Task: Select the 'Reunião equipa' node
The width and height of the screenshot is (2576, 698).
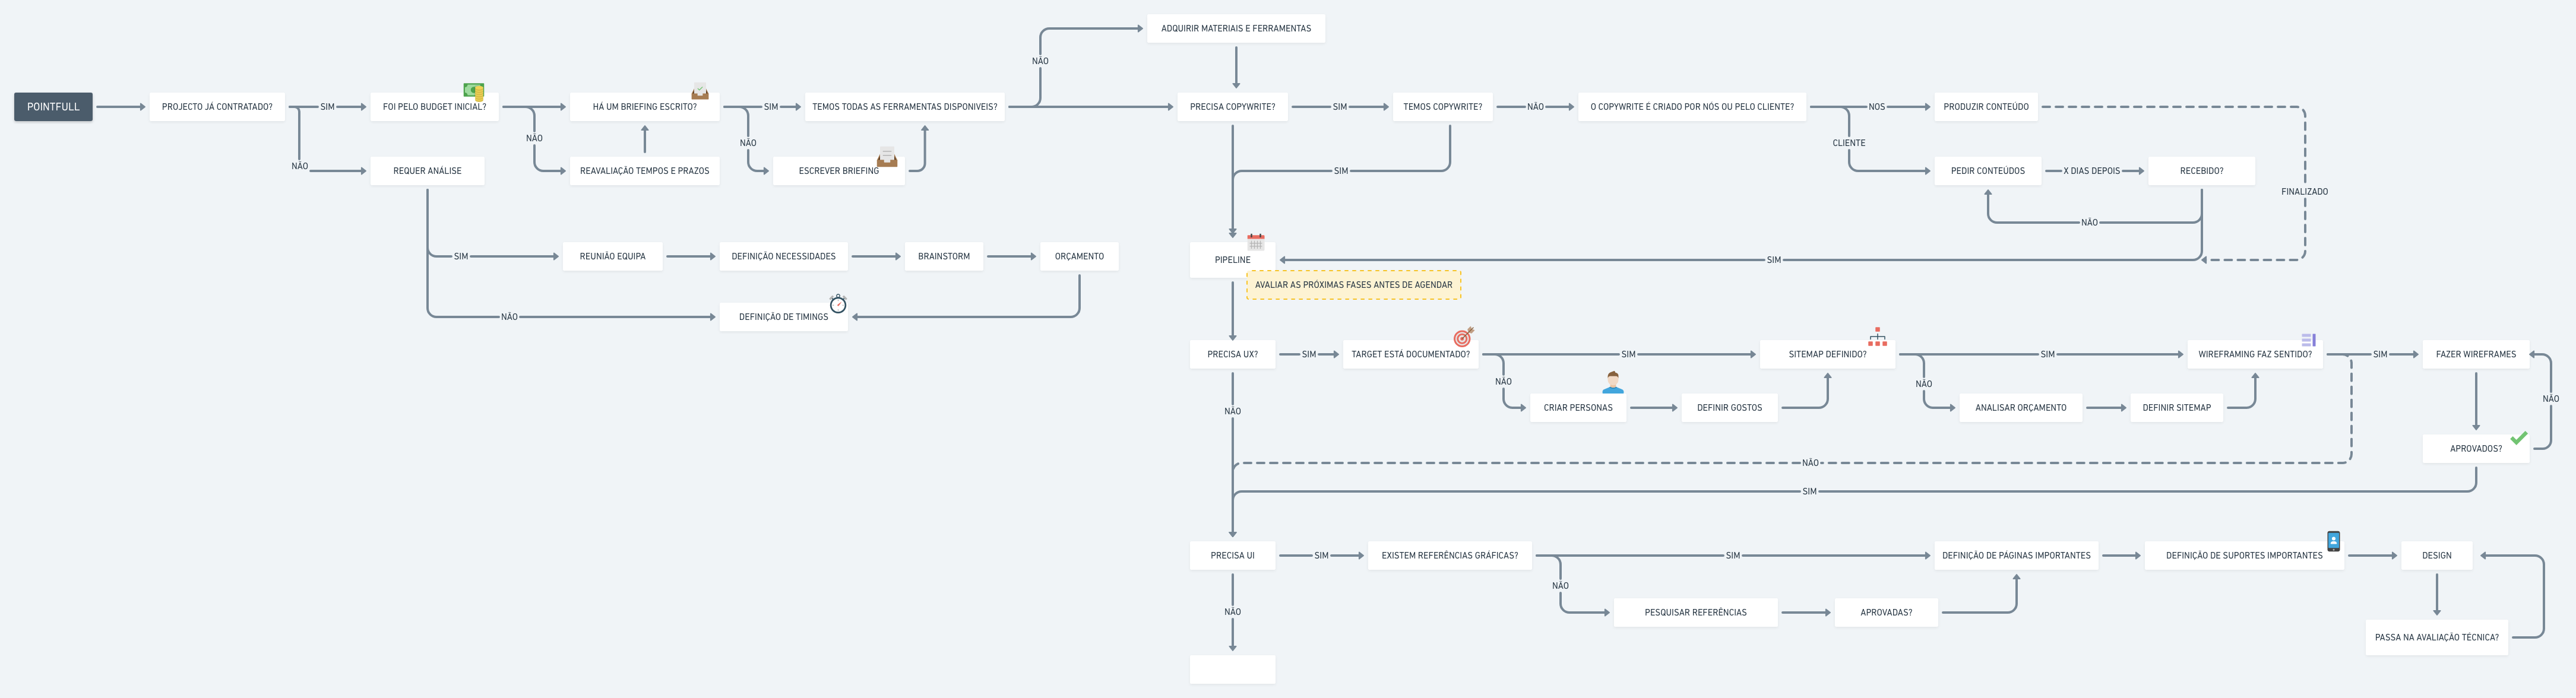Action: tap(613, 256)
